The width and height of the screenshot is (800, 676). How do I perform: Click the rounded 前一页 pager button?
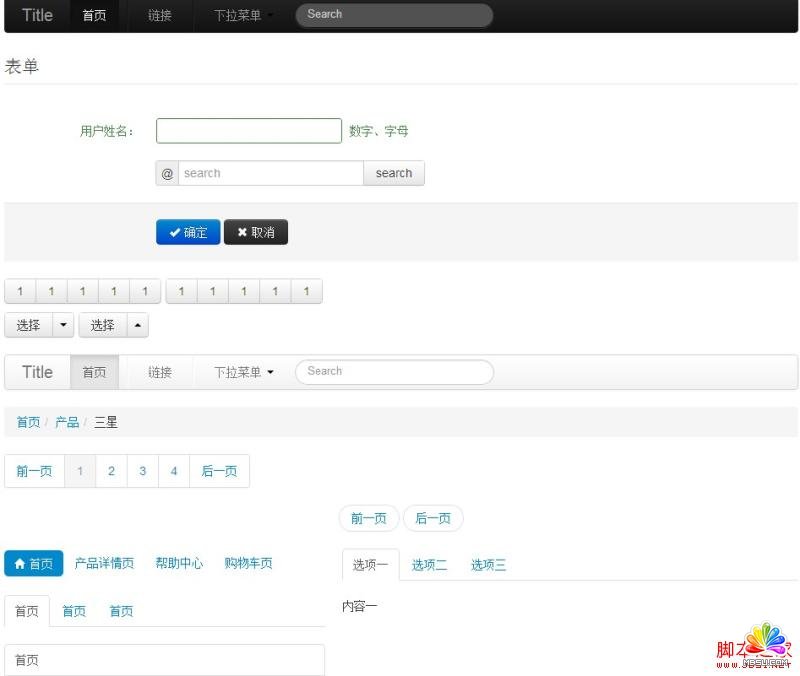coord(369,519)
